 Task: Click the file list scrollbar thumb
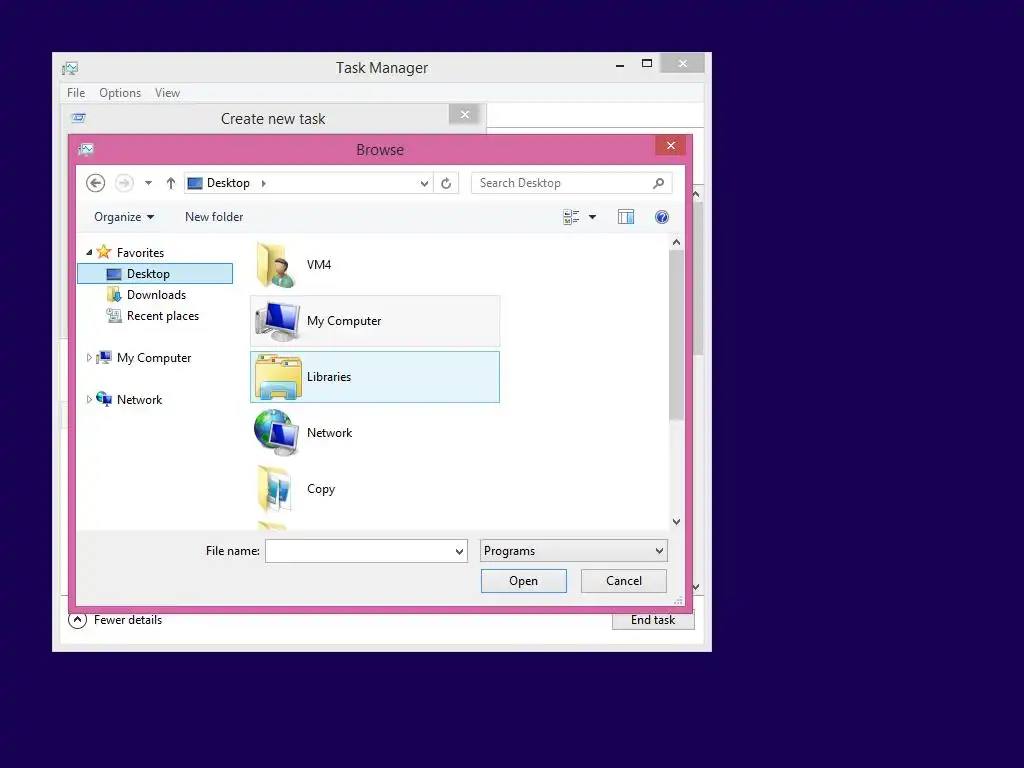click(677, 334)
